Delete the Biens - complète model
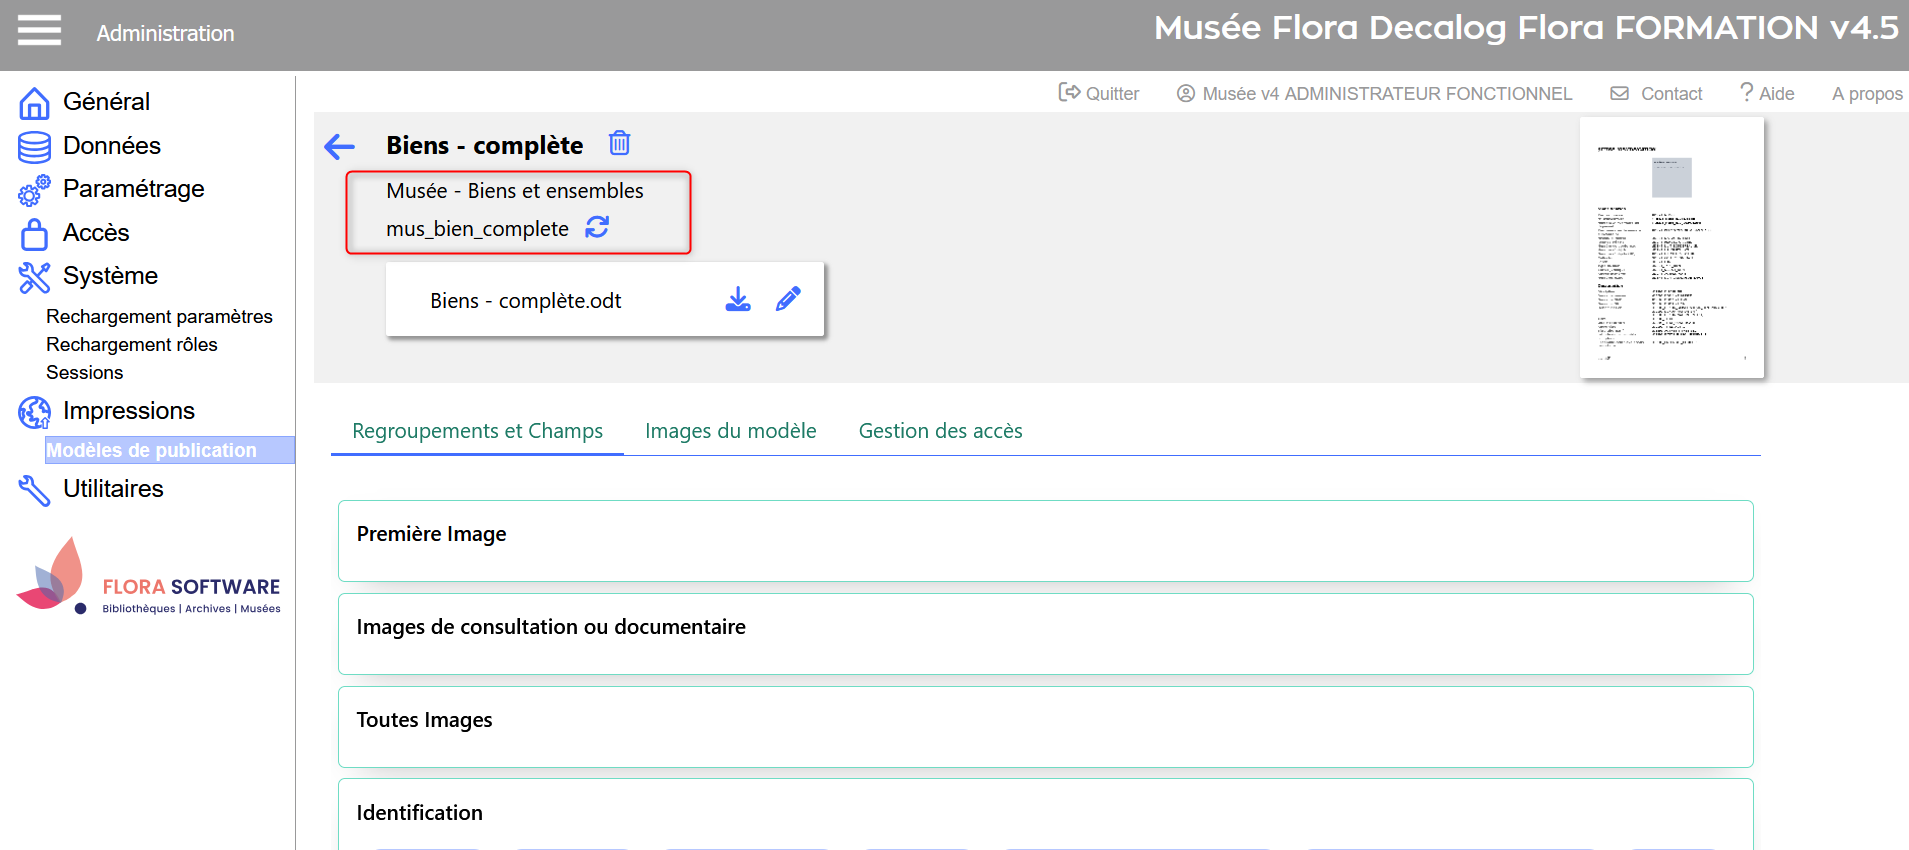 click(x=620, y=144)
